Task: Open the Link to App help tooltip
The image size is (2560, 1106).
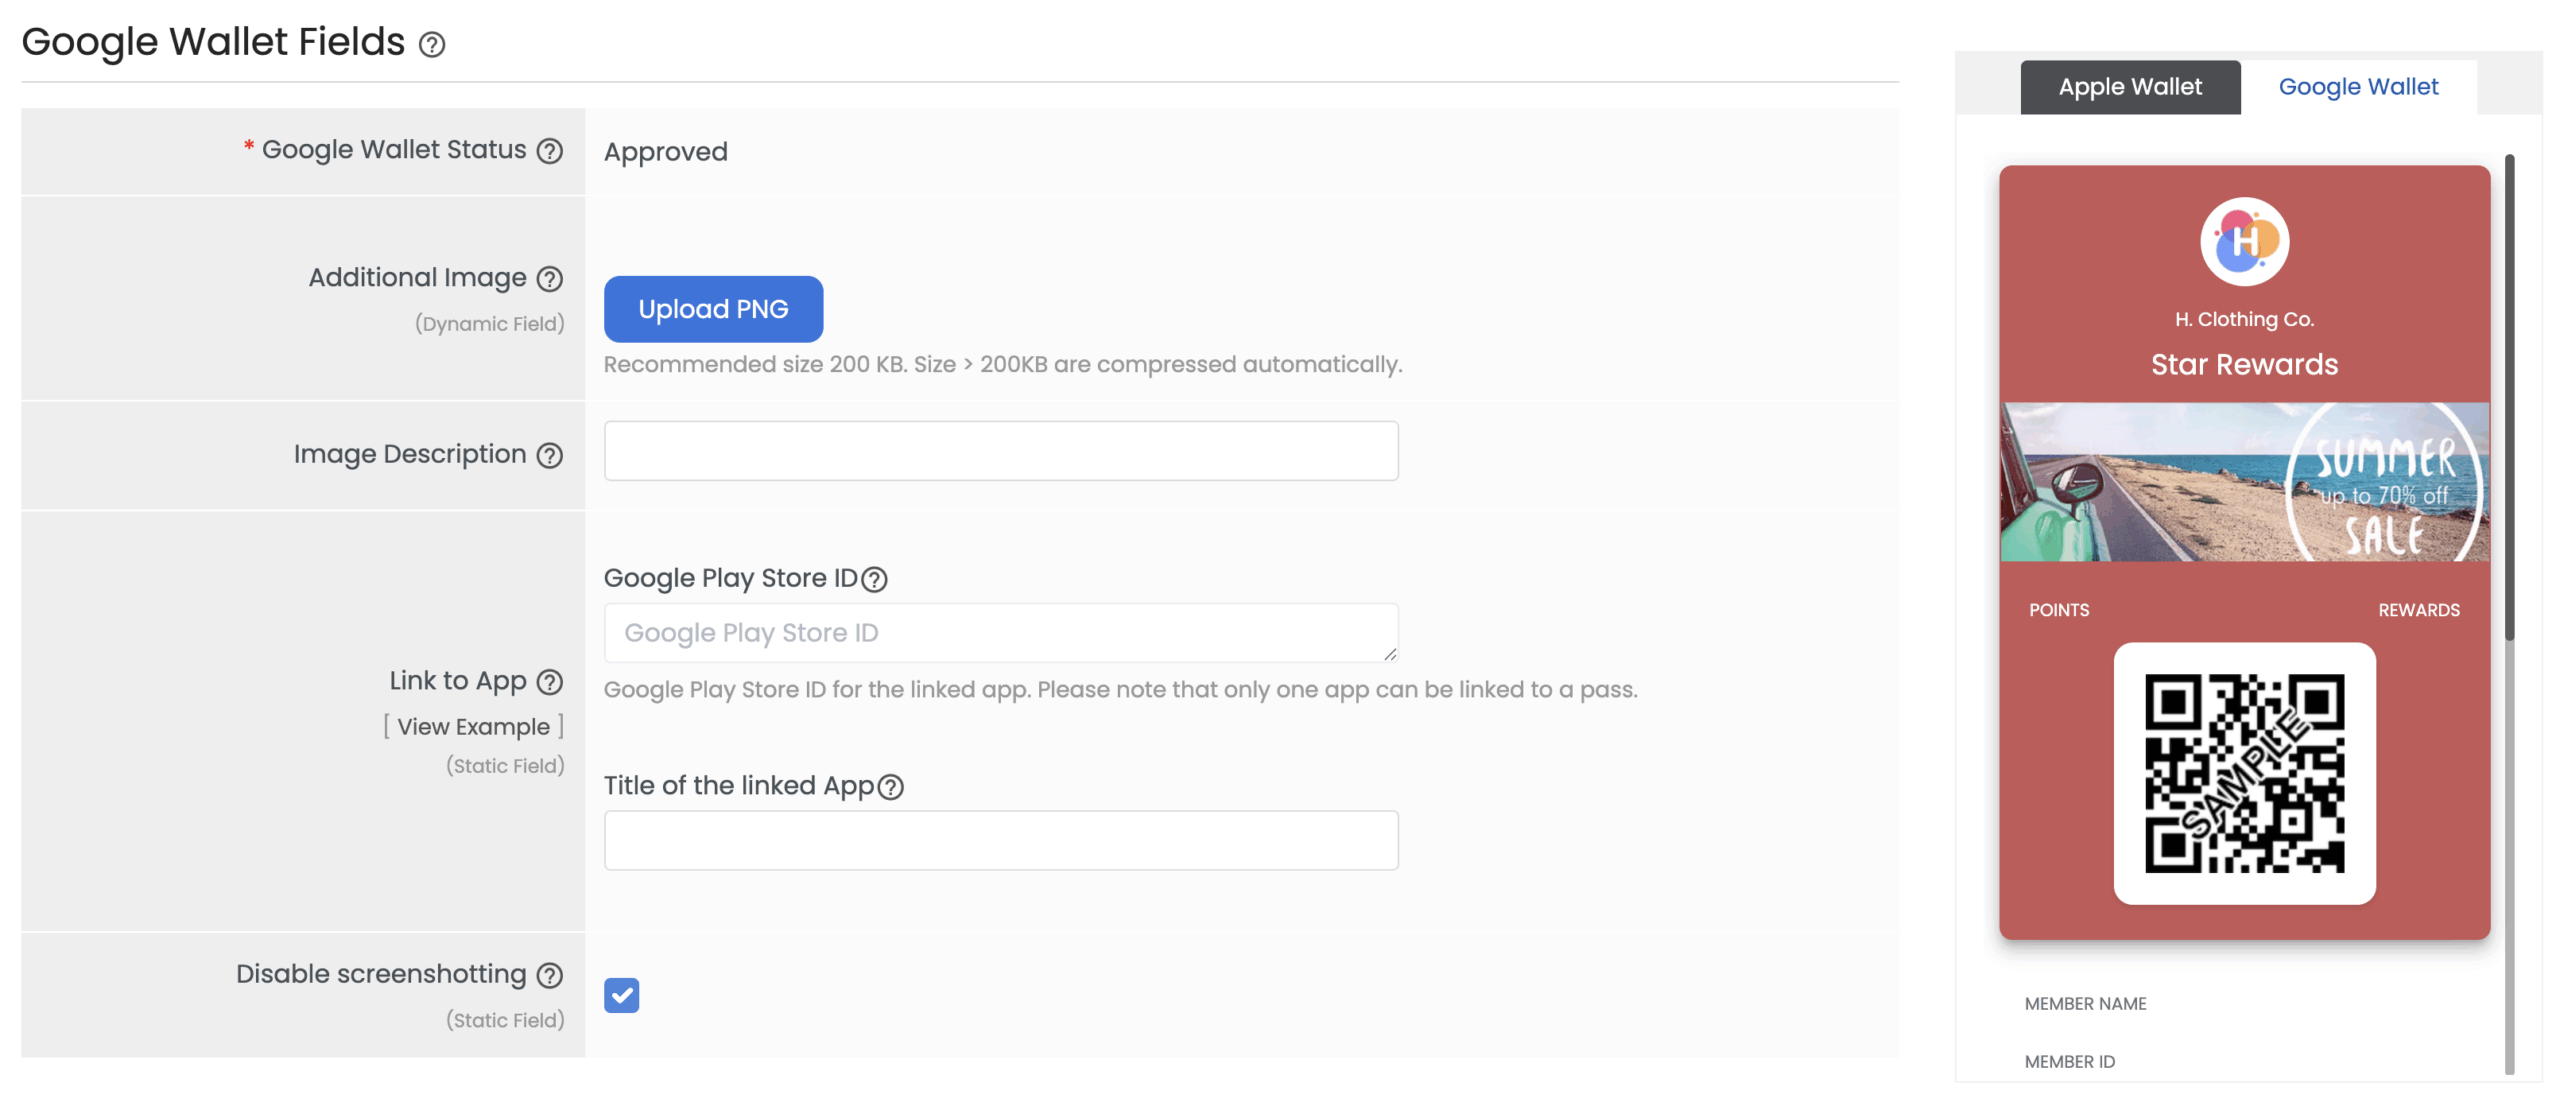Action: pyautogui.click(x=549, y=682)
